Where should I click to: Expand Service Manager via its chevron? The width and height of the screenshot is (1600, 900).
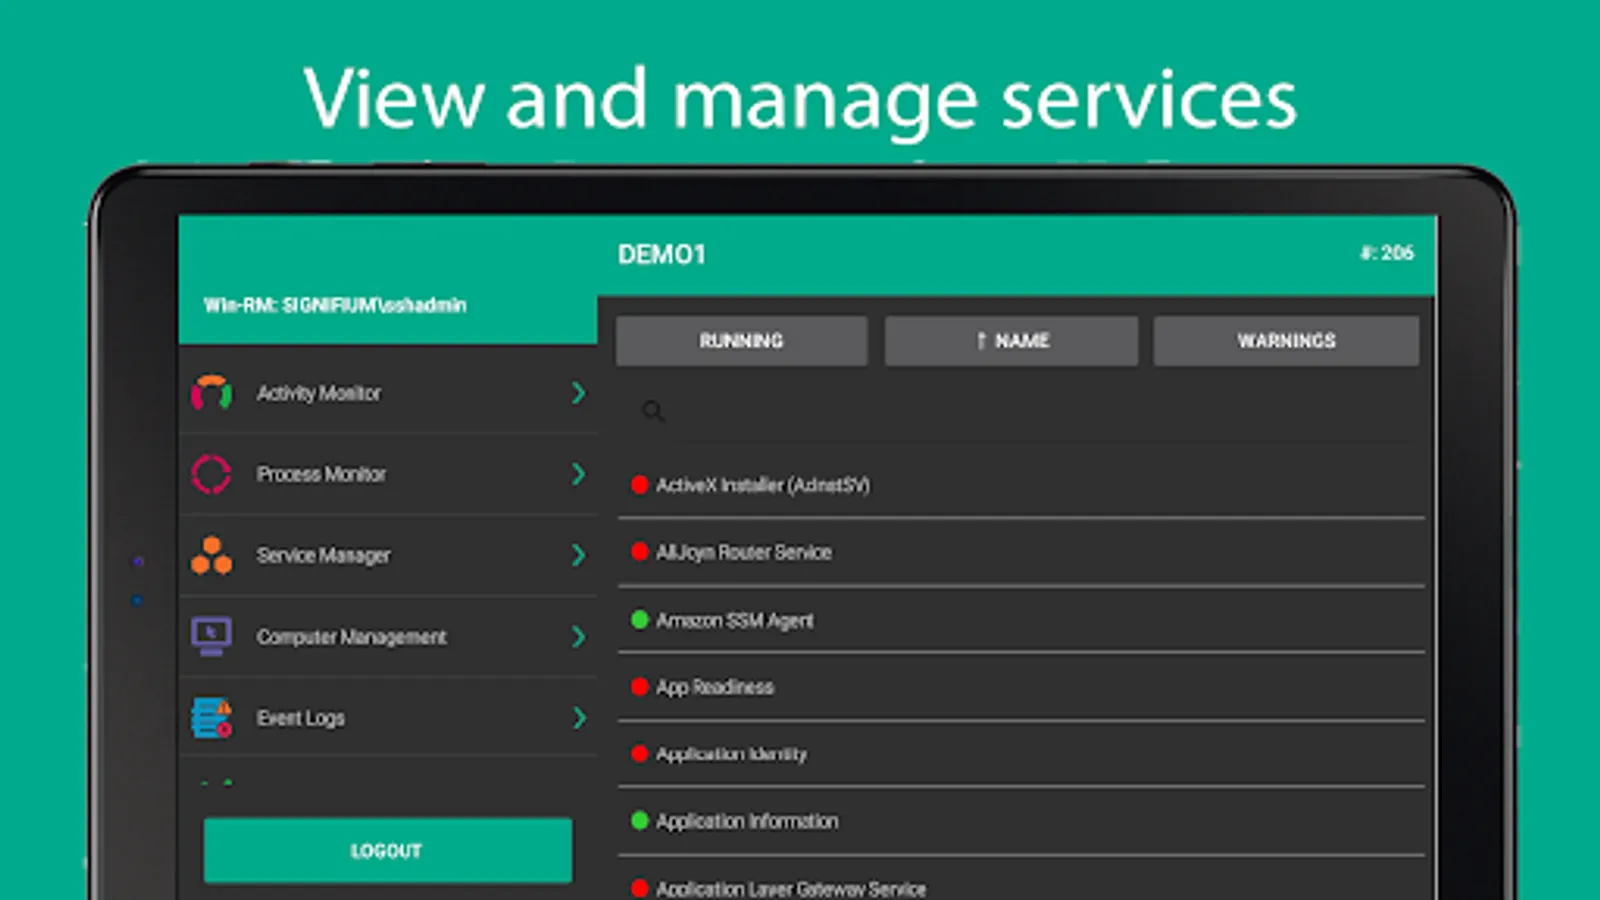(578, 555)
